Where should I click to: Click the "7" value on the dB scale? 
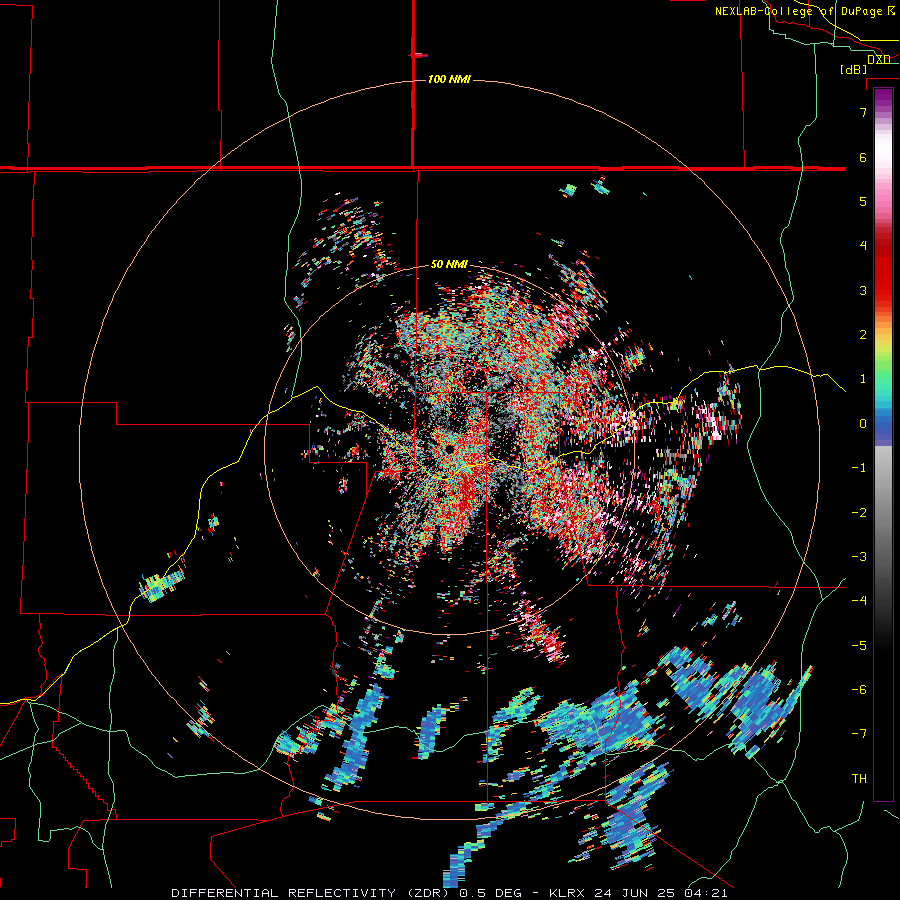(x=863, y=112)
